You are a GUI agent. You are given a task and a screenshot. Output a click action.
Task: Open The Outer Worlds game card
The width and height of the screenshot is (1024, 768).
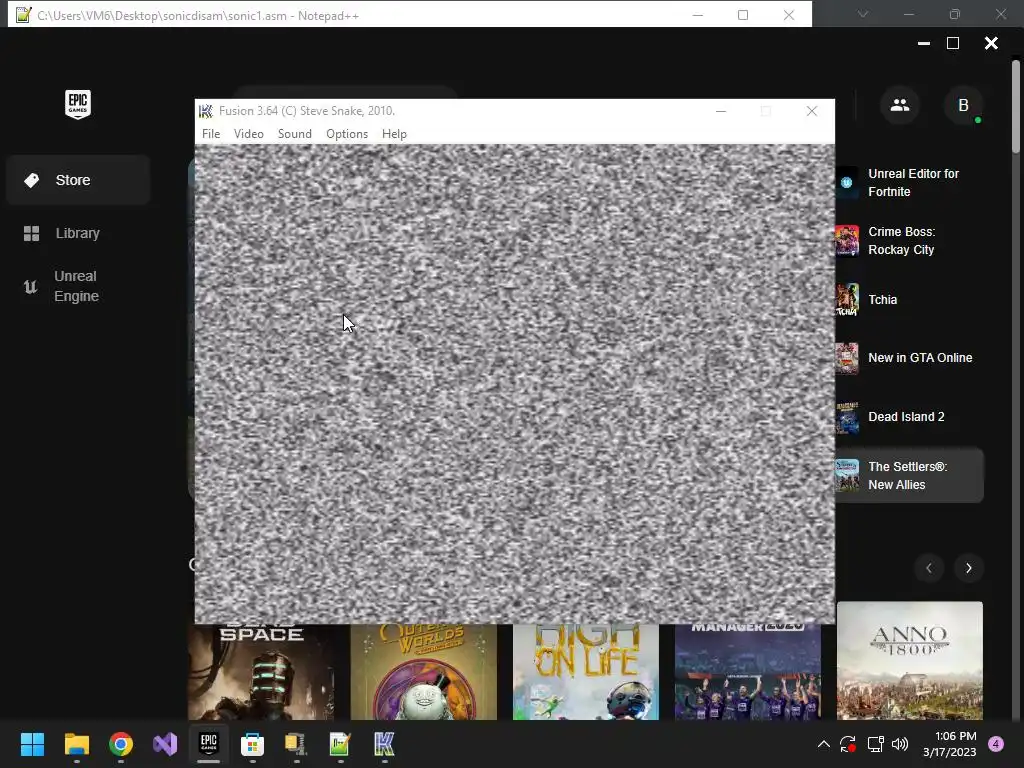pos(423,672)
